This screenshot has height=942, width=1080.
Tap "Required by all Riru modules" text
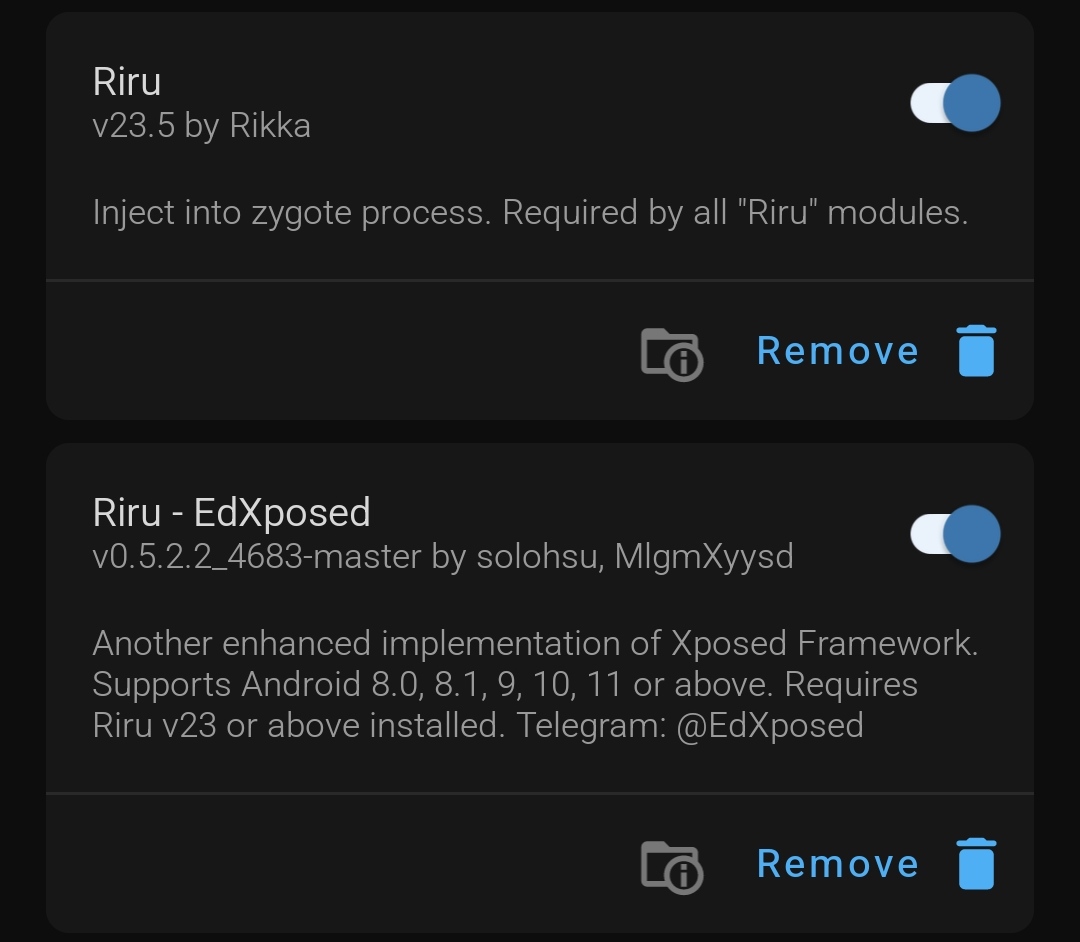(735, 212)
